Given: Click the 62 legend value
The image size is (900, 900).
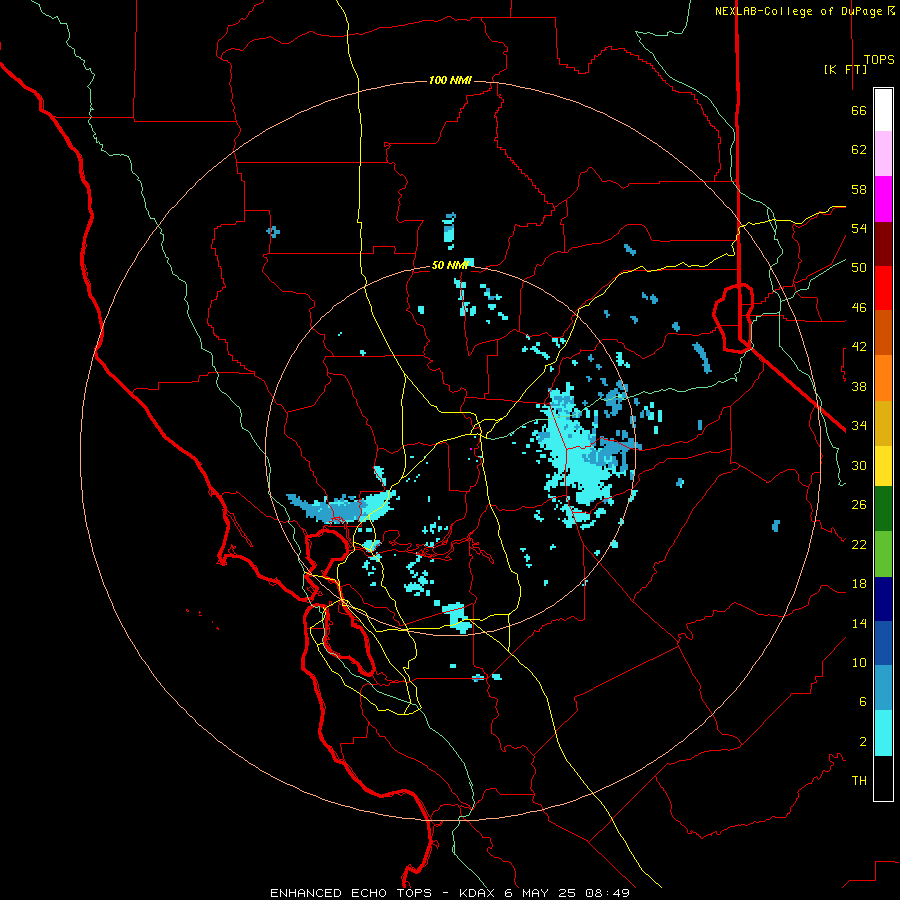Looking at the screenshot, I should 859,150.
